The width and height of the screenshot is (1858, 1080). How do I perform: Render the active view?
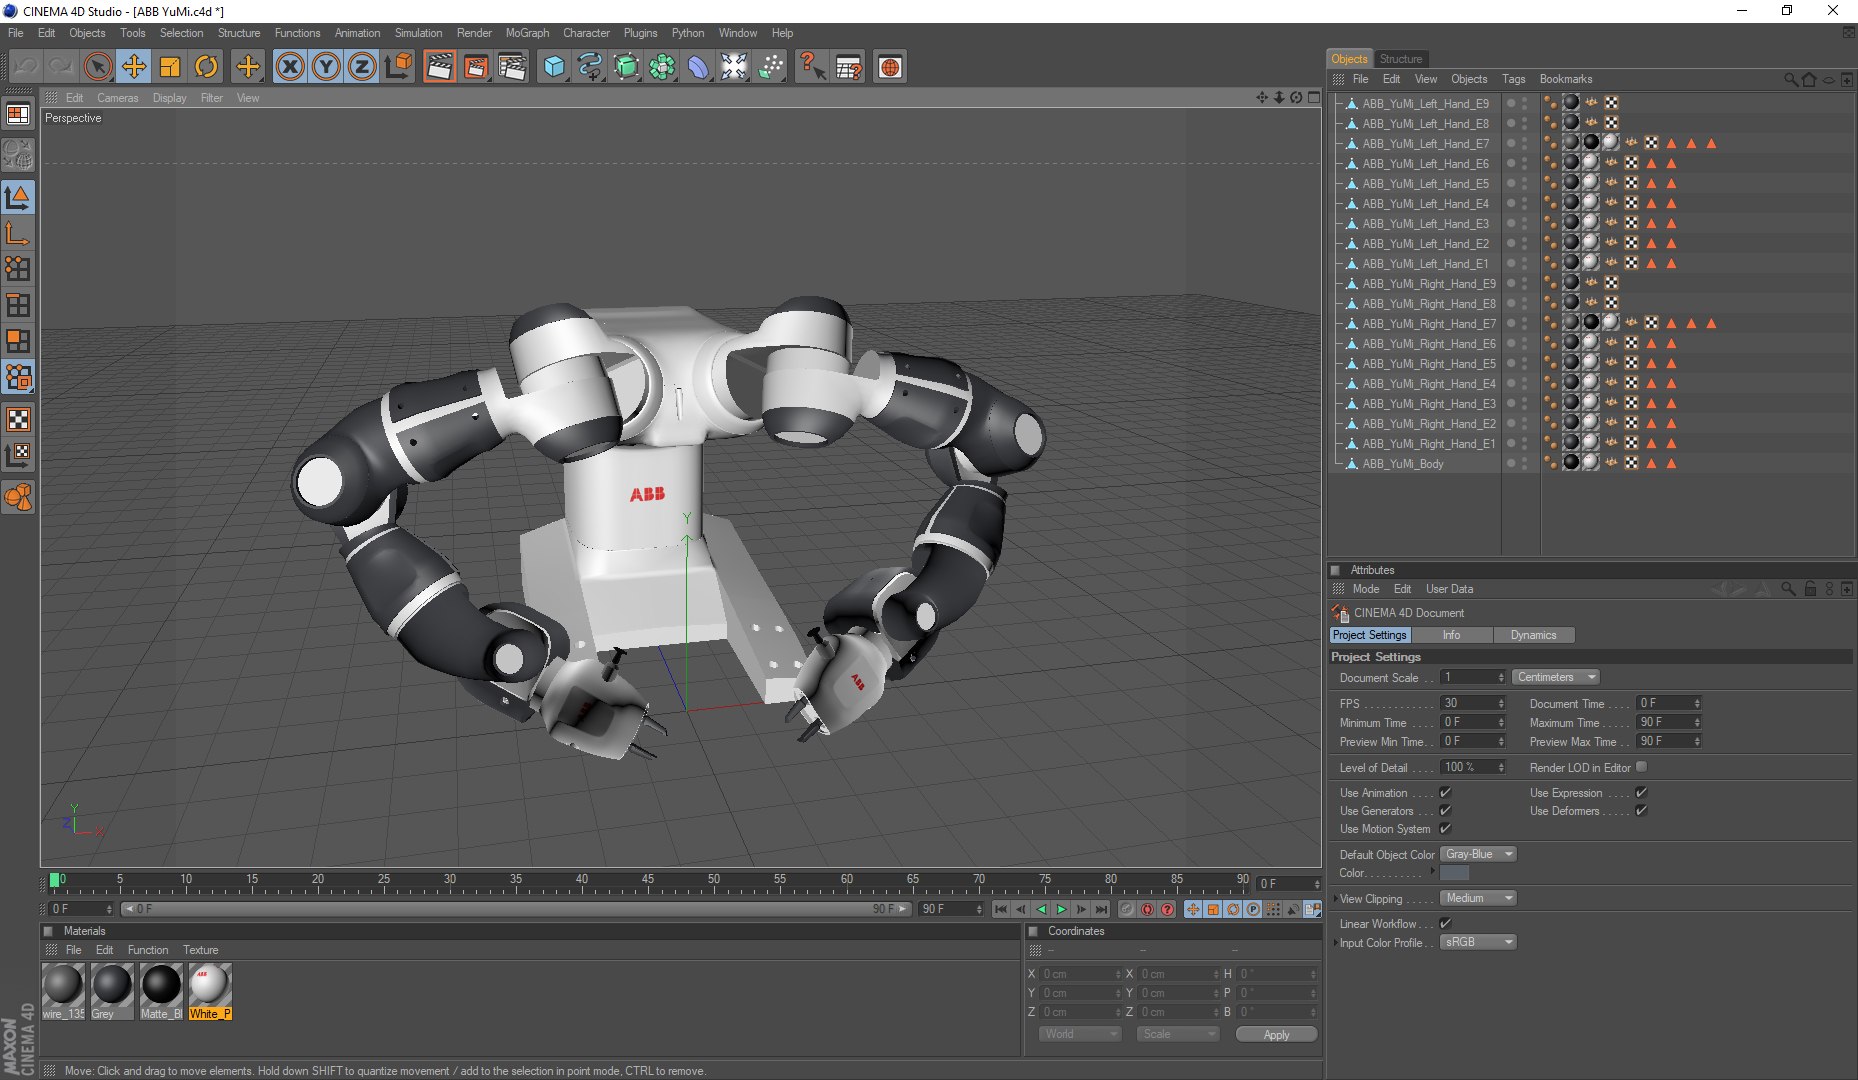point(439,67)
